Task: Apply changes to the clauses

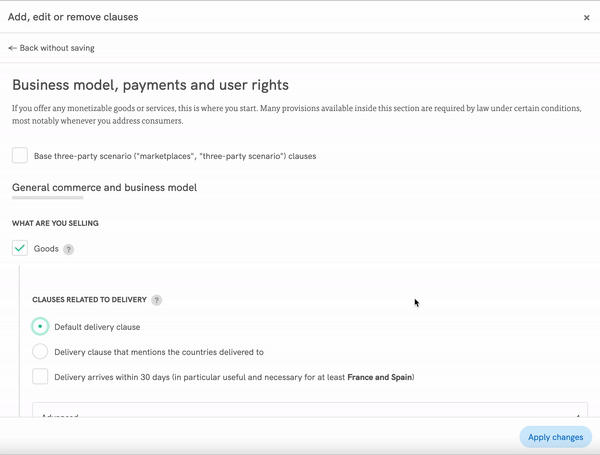Action: (555, 437)
